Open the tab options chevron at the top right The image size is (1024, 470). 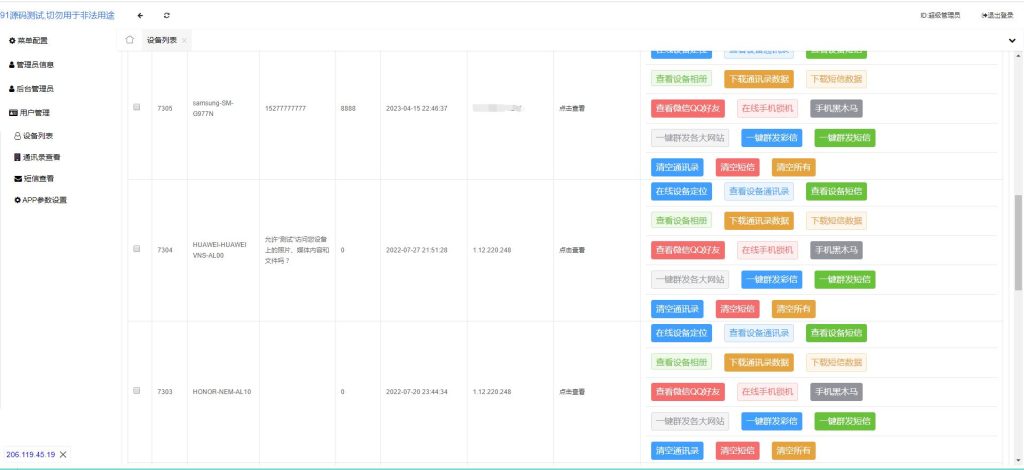(1012, 40)
